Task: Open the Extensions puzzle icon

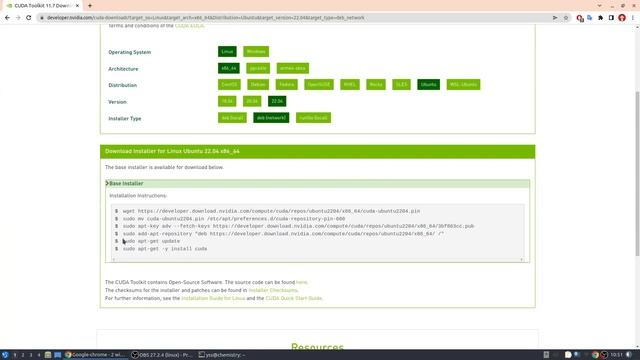Action: [x=600, y=18]
